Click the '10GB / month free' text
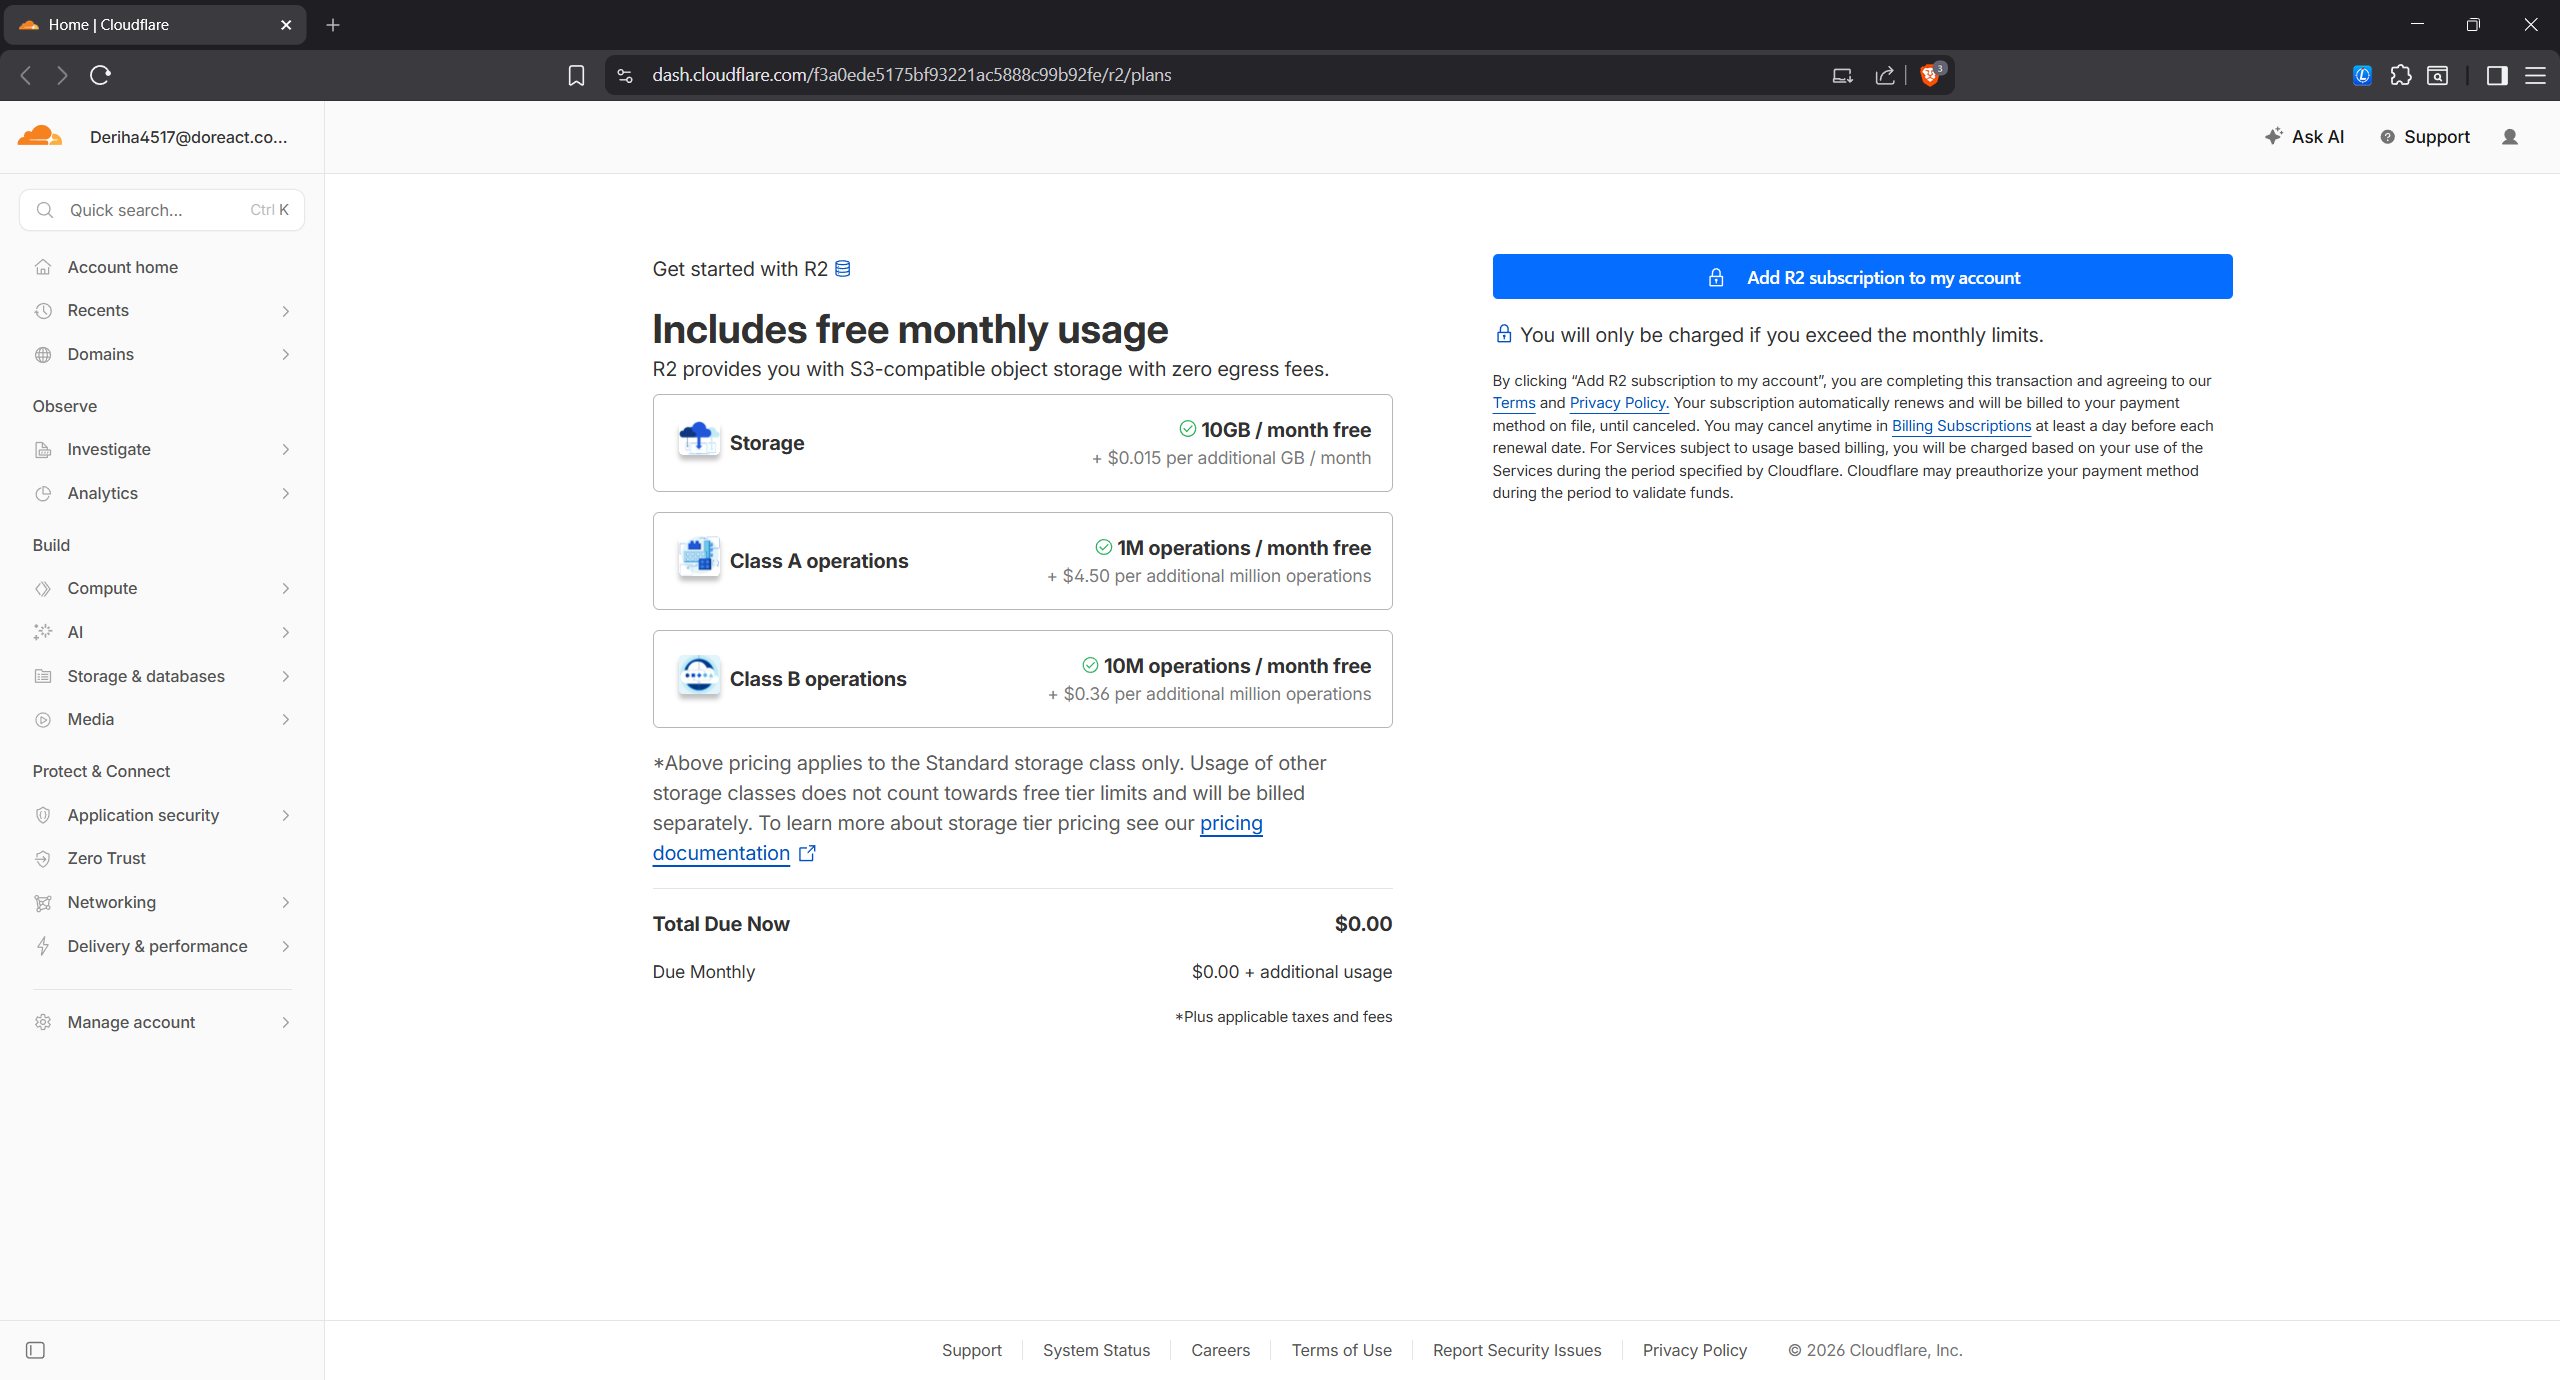Image resolution: width=2560 pixels, height=1380 pixels. pos(1286,430)
